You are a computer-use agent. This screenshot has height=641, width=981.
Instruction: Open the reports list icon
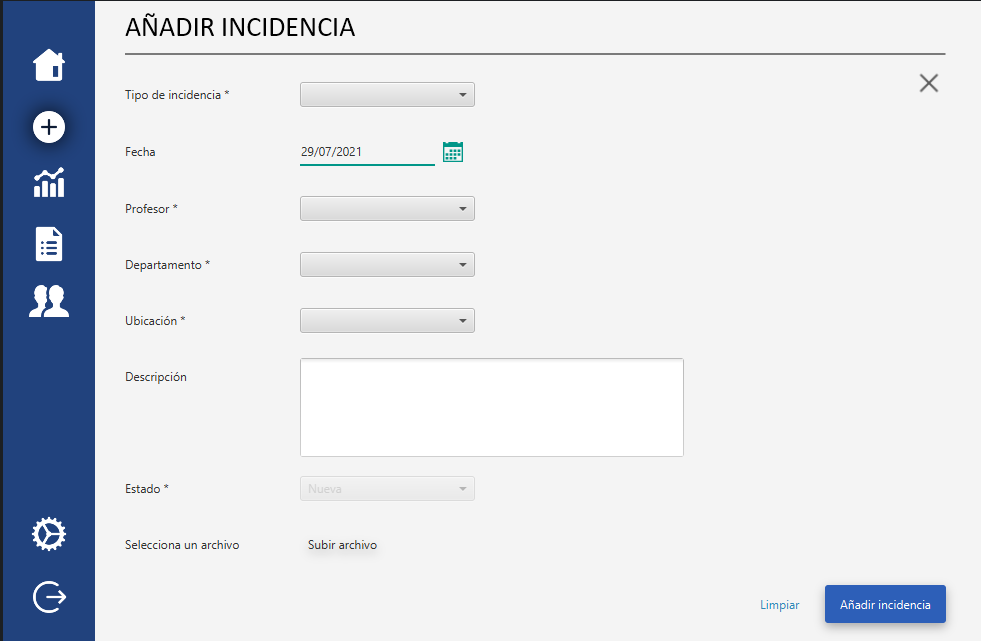(48, 243)
